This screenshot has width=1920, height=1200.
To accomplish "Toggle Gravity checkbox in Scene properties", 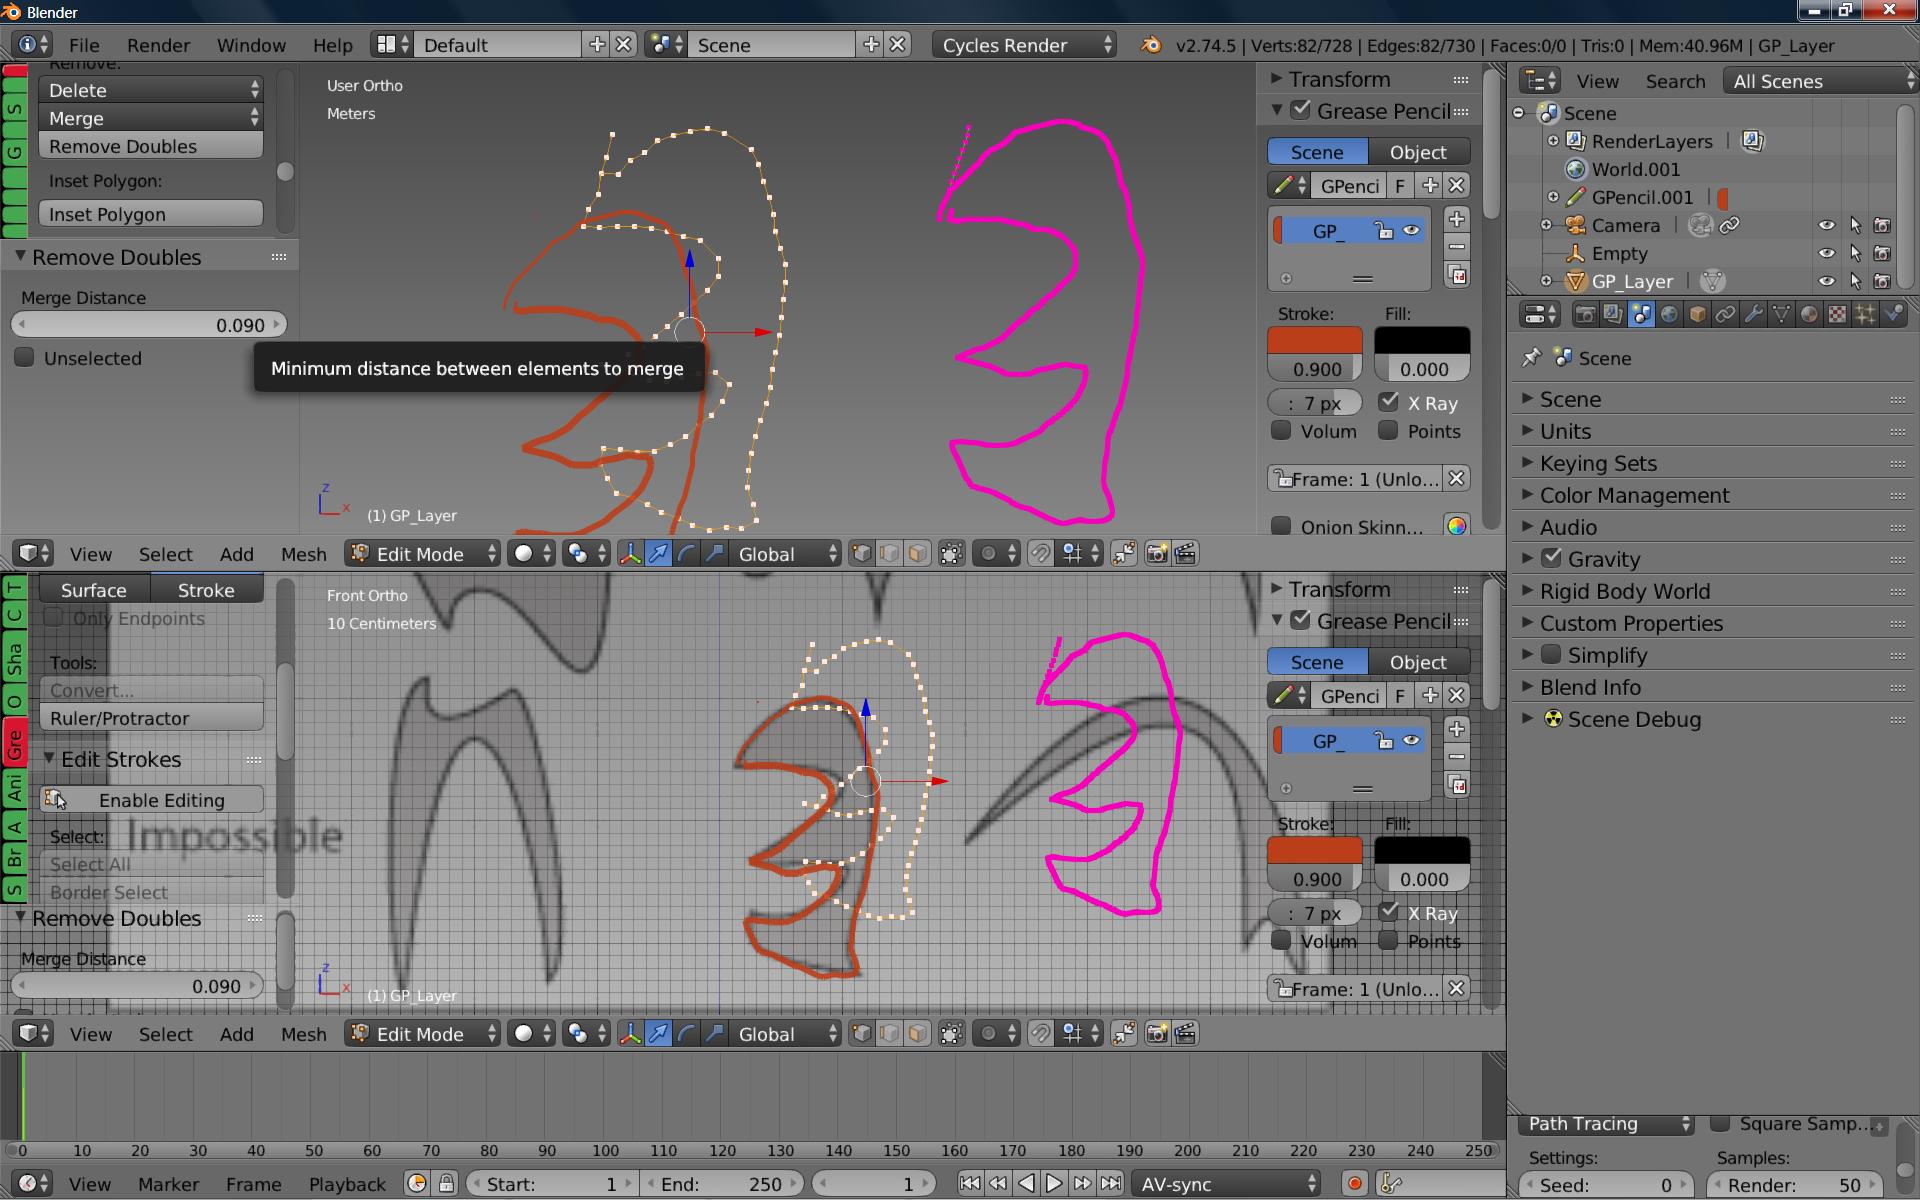I will [1552, 558].
